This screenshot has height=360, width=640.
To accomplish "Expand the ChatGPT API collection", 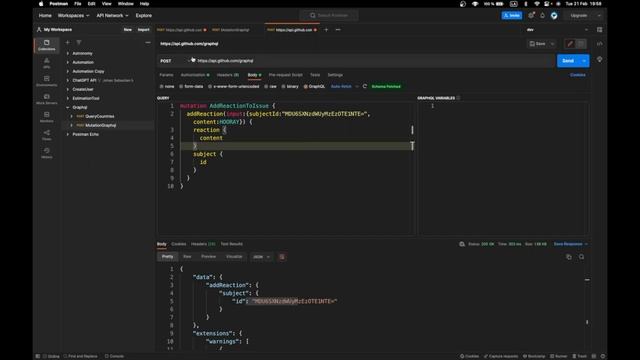I will [x=68, y=80].
